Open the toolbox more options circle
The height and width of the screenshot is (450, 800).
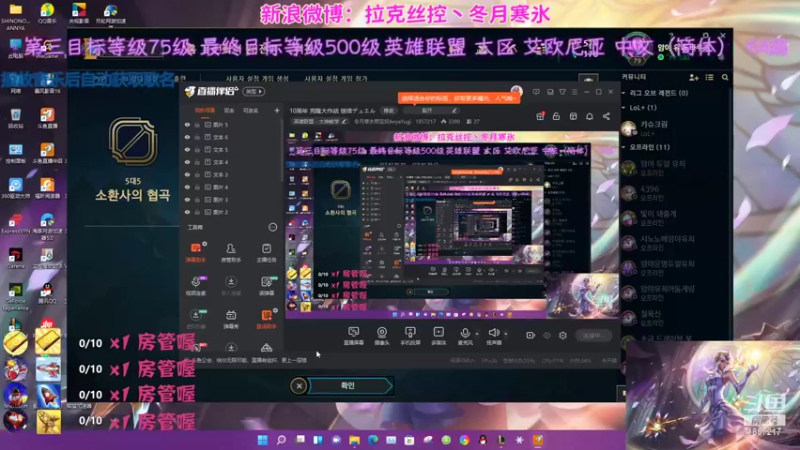pos(272,227)
